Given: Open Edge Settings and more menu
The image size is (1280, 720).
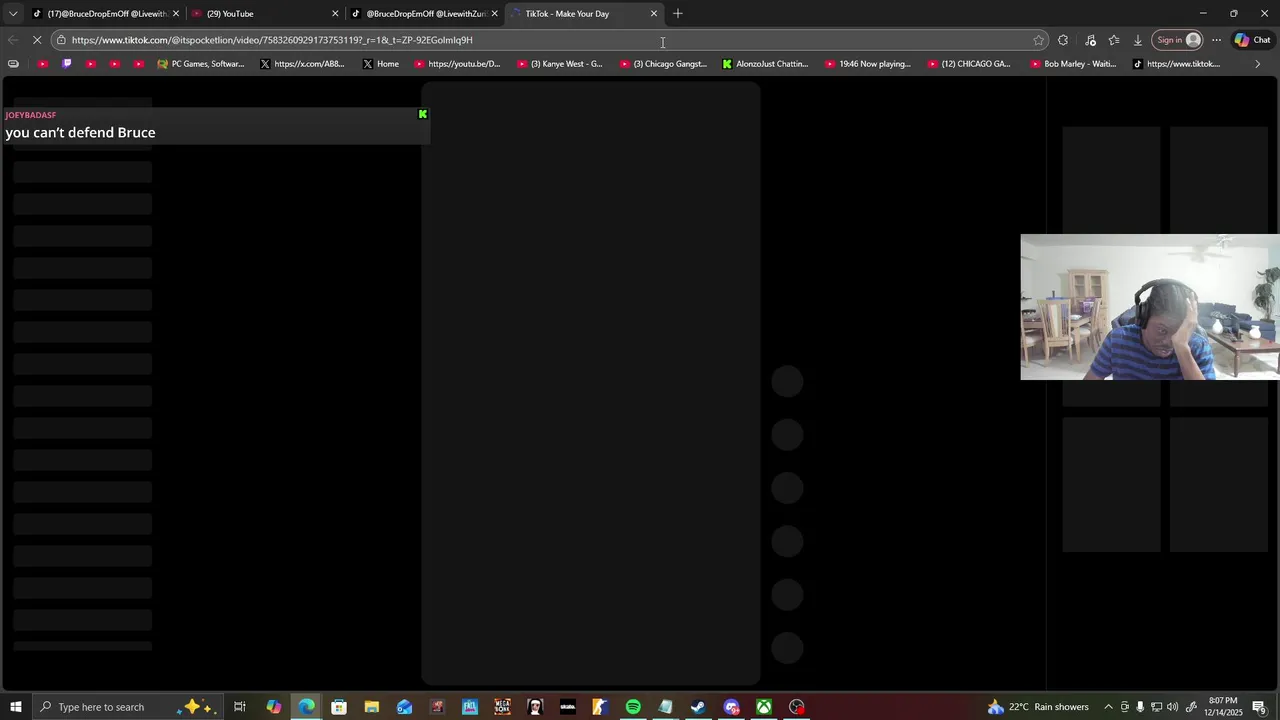Looking at the screenshot, I should [x=1216, y=40].
